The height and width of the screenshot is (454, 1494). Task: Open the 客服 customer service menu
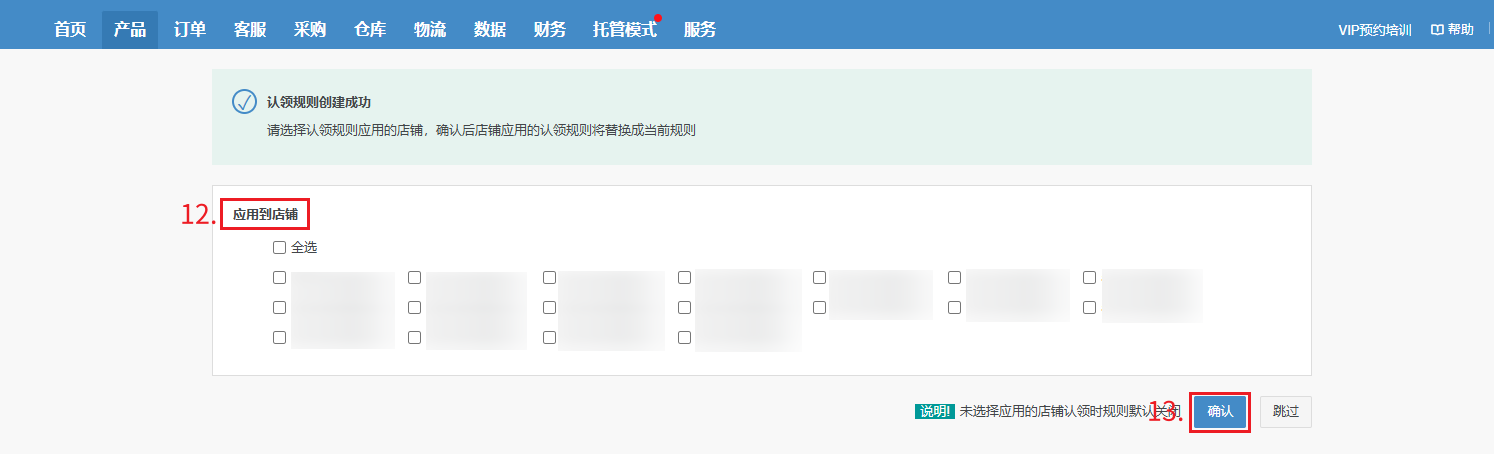click(250, 30)
